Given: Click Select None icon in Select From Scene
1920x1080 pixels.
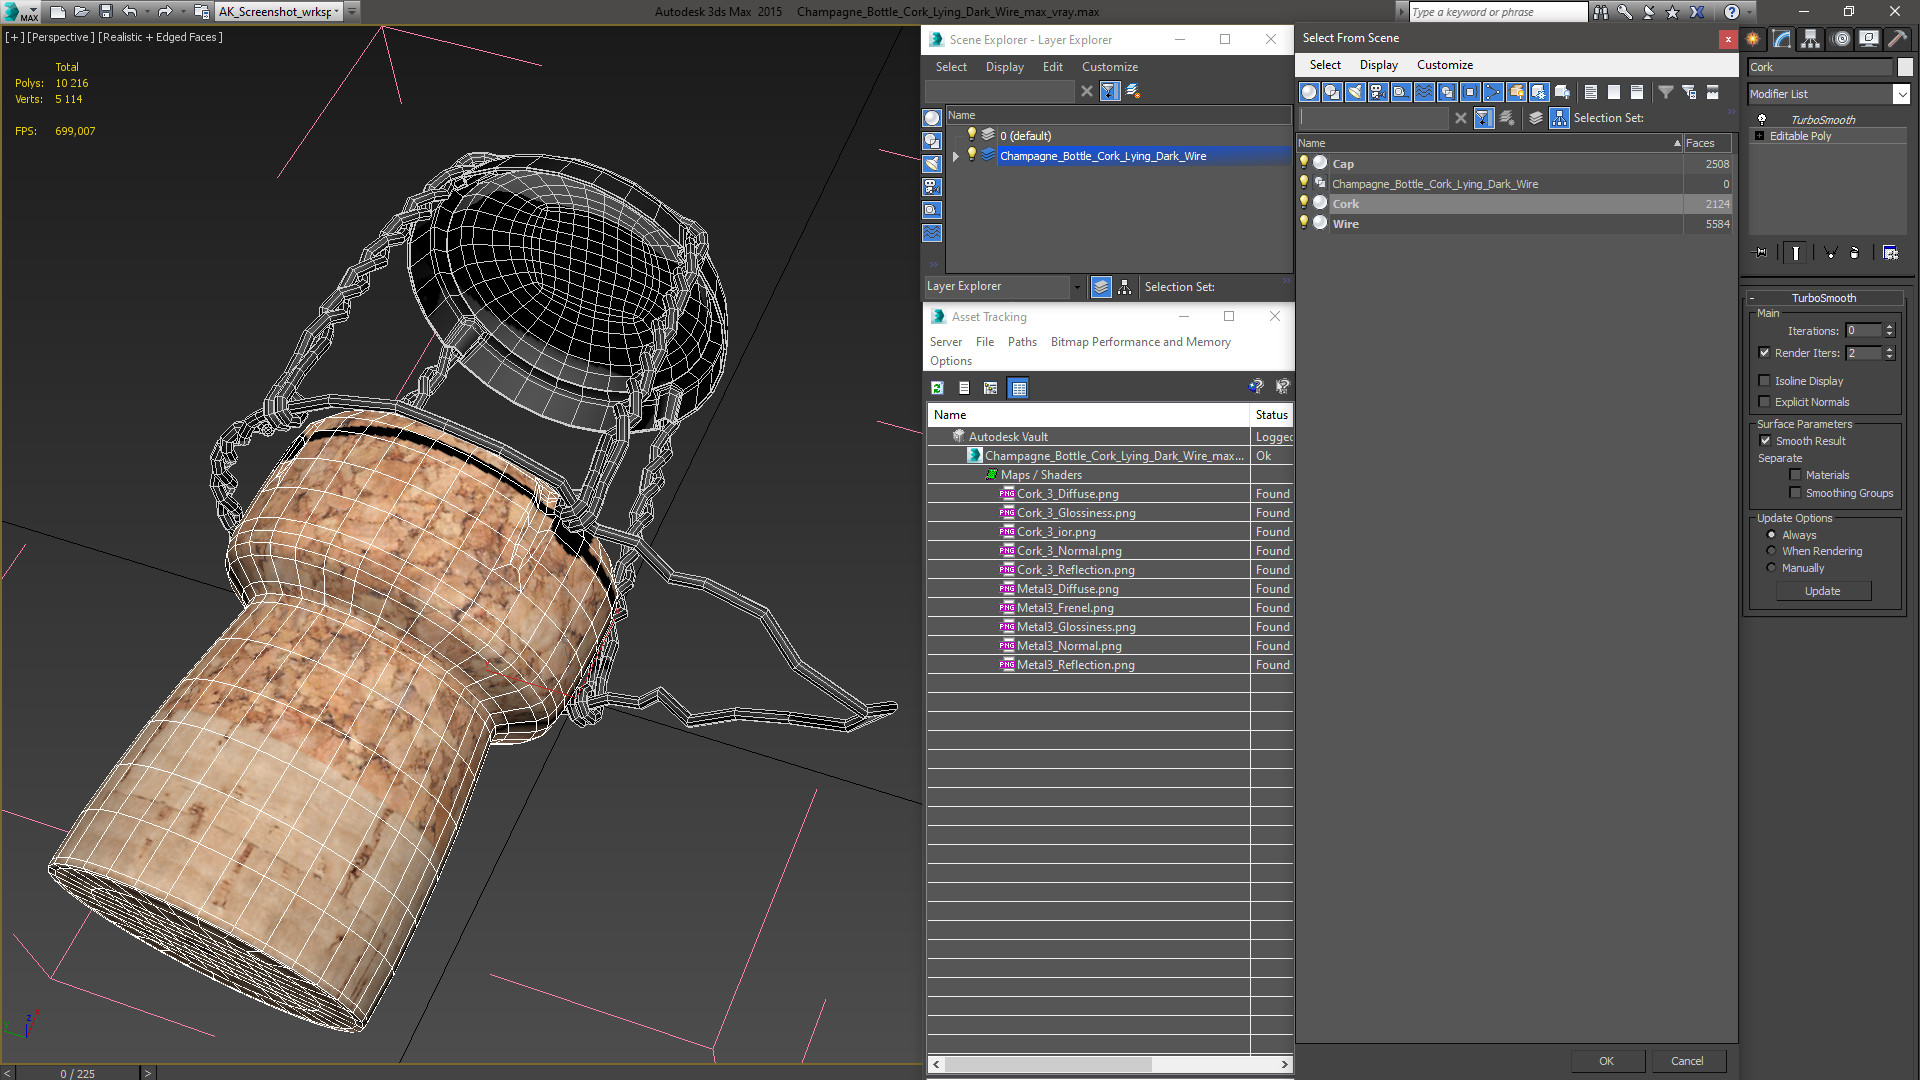Looking at the screenshot, I should click(1614, 92).
